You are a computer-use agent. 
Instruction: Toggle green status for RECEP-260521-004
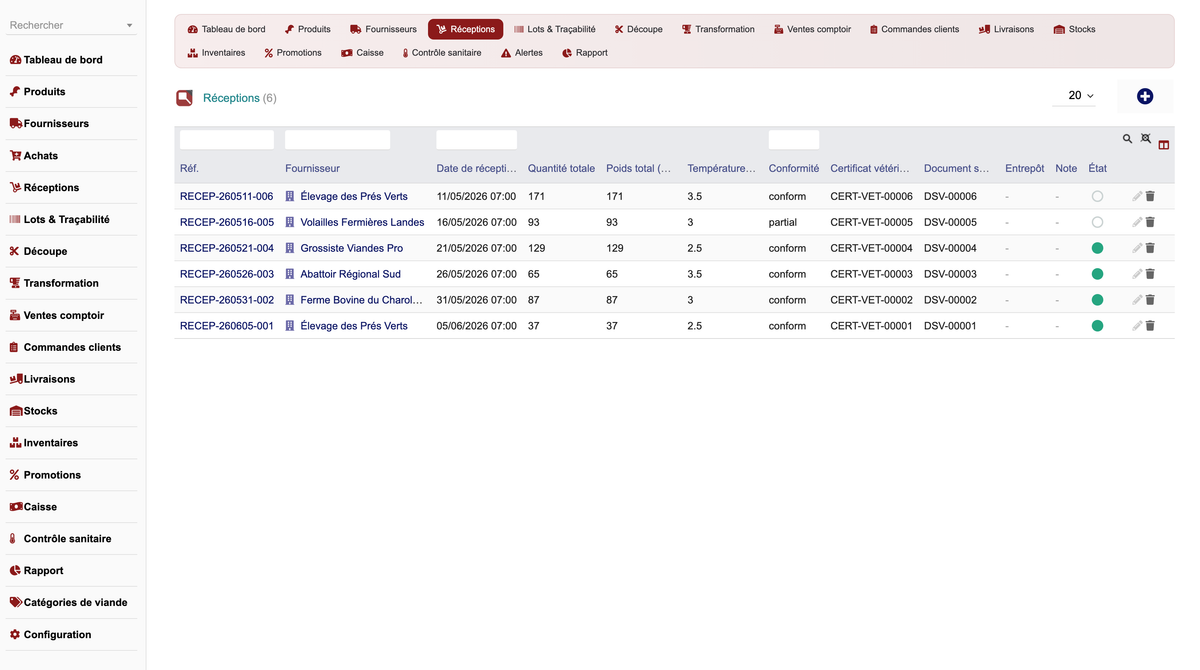[x=1097, y=248]
